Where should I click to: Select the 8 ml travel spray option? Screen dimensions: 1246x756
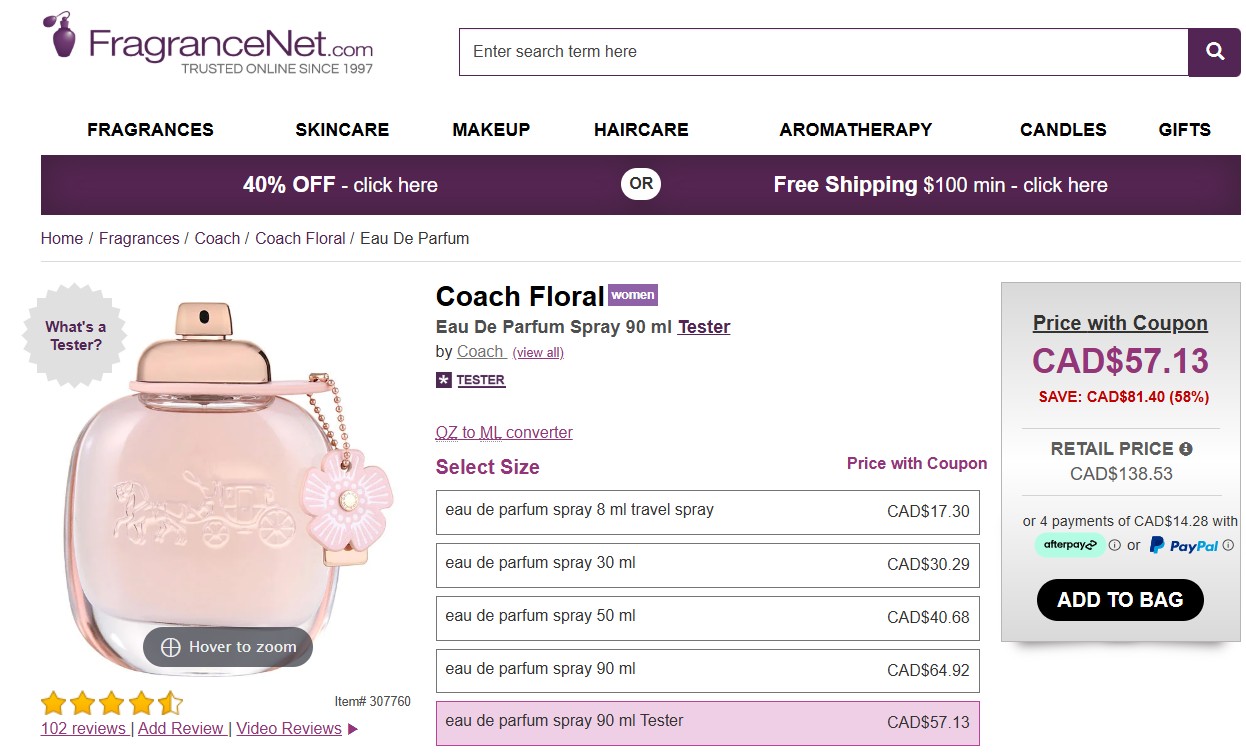click(707, 511)
